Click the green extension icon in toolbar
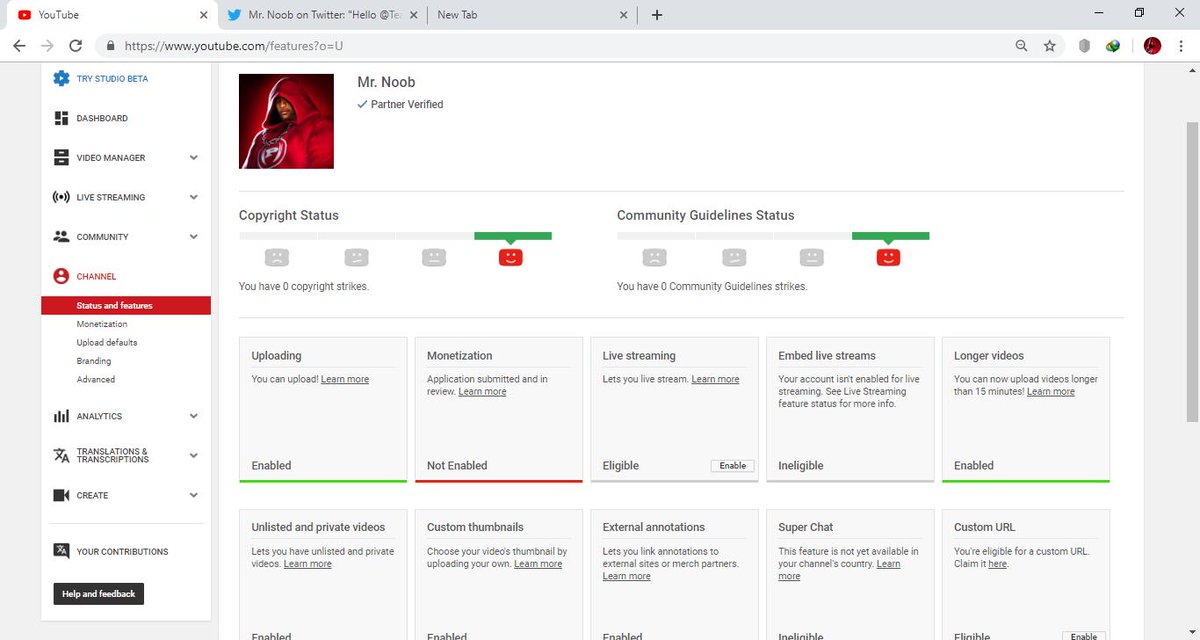Screen dimensions: 1200x640 (x=1112, y=46)
